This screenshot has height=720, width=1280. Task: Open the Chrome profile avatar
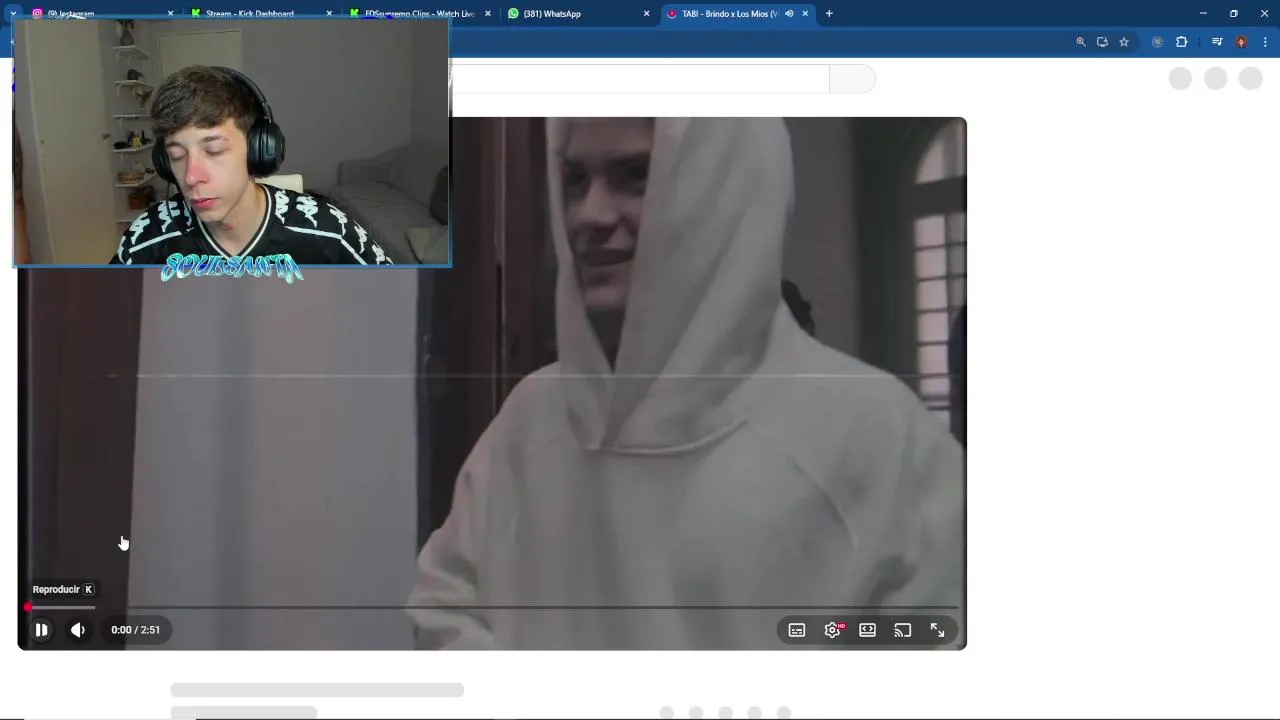(x=1241, y=42)
